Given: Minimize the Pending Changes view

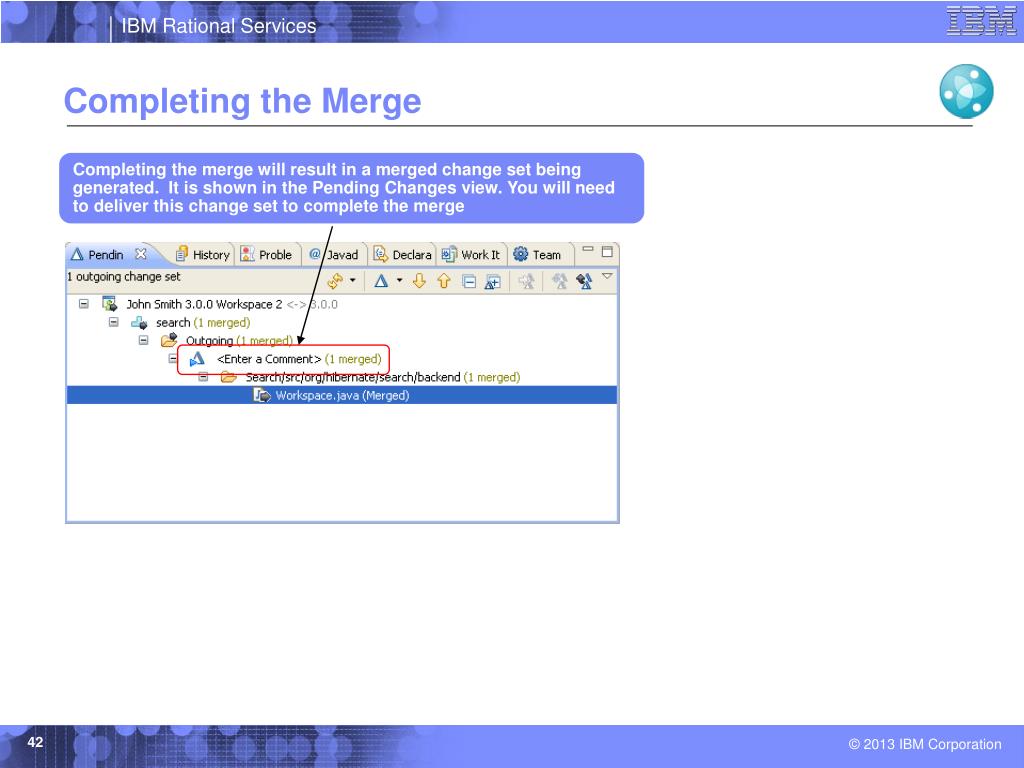Looking at the screenshot, I should [588, 249].
